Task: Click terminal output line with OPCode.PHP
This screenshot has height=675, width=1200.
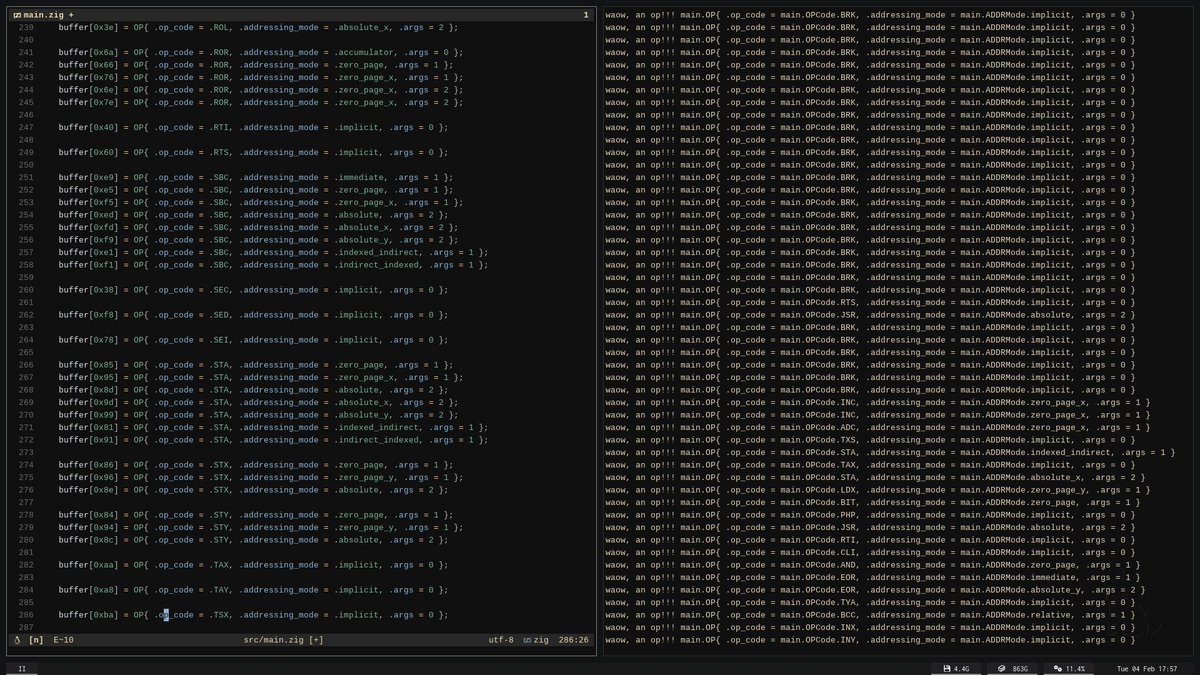Action: pos(870,515)
